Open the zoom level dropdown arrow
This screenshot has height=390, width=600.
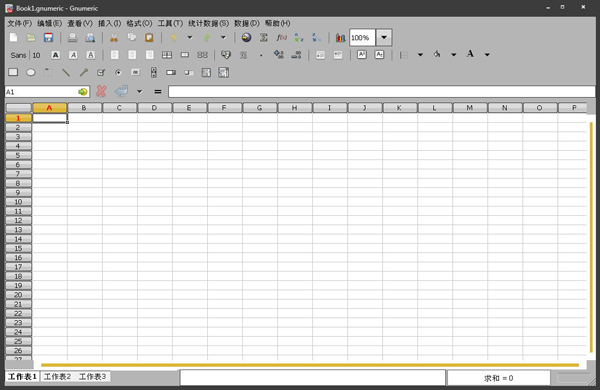click(x=384, y=38)
